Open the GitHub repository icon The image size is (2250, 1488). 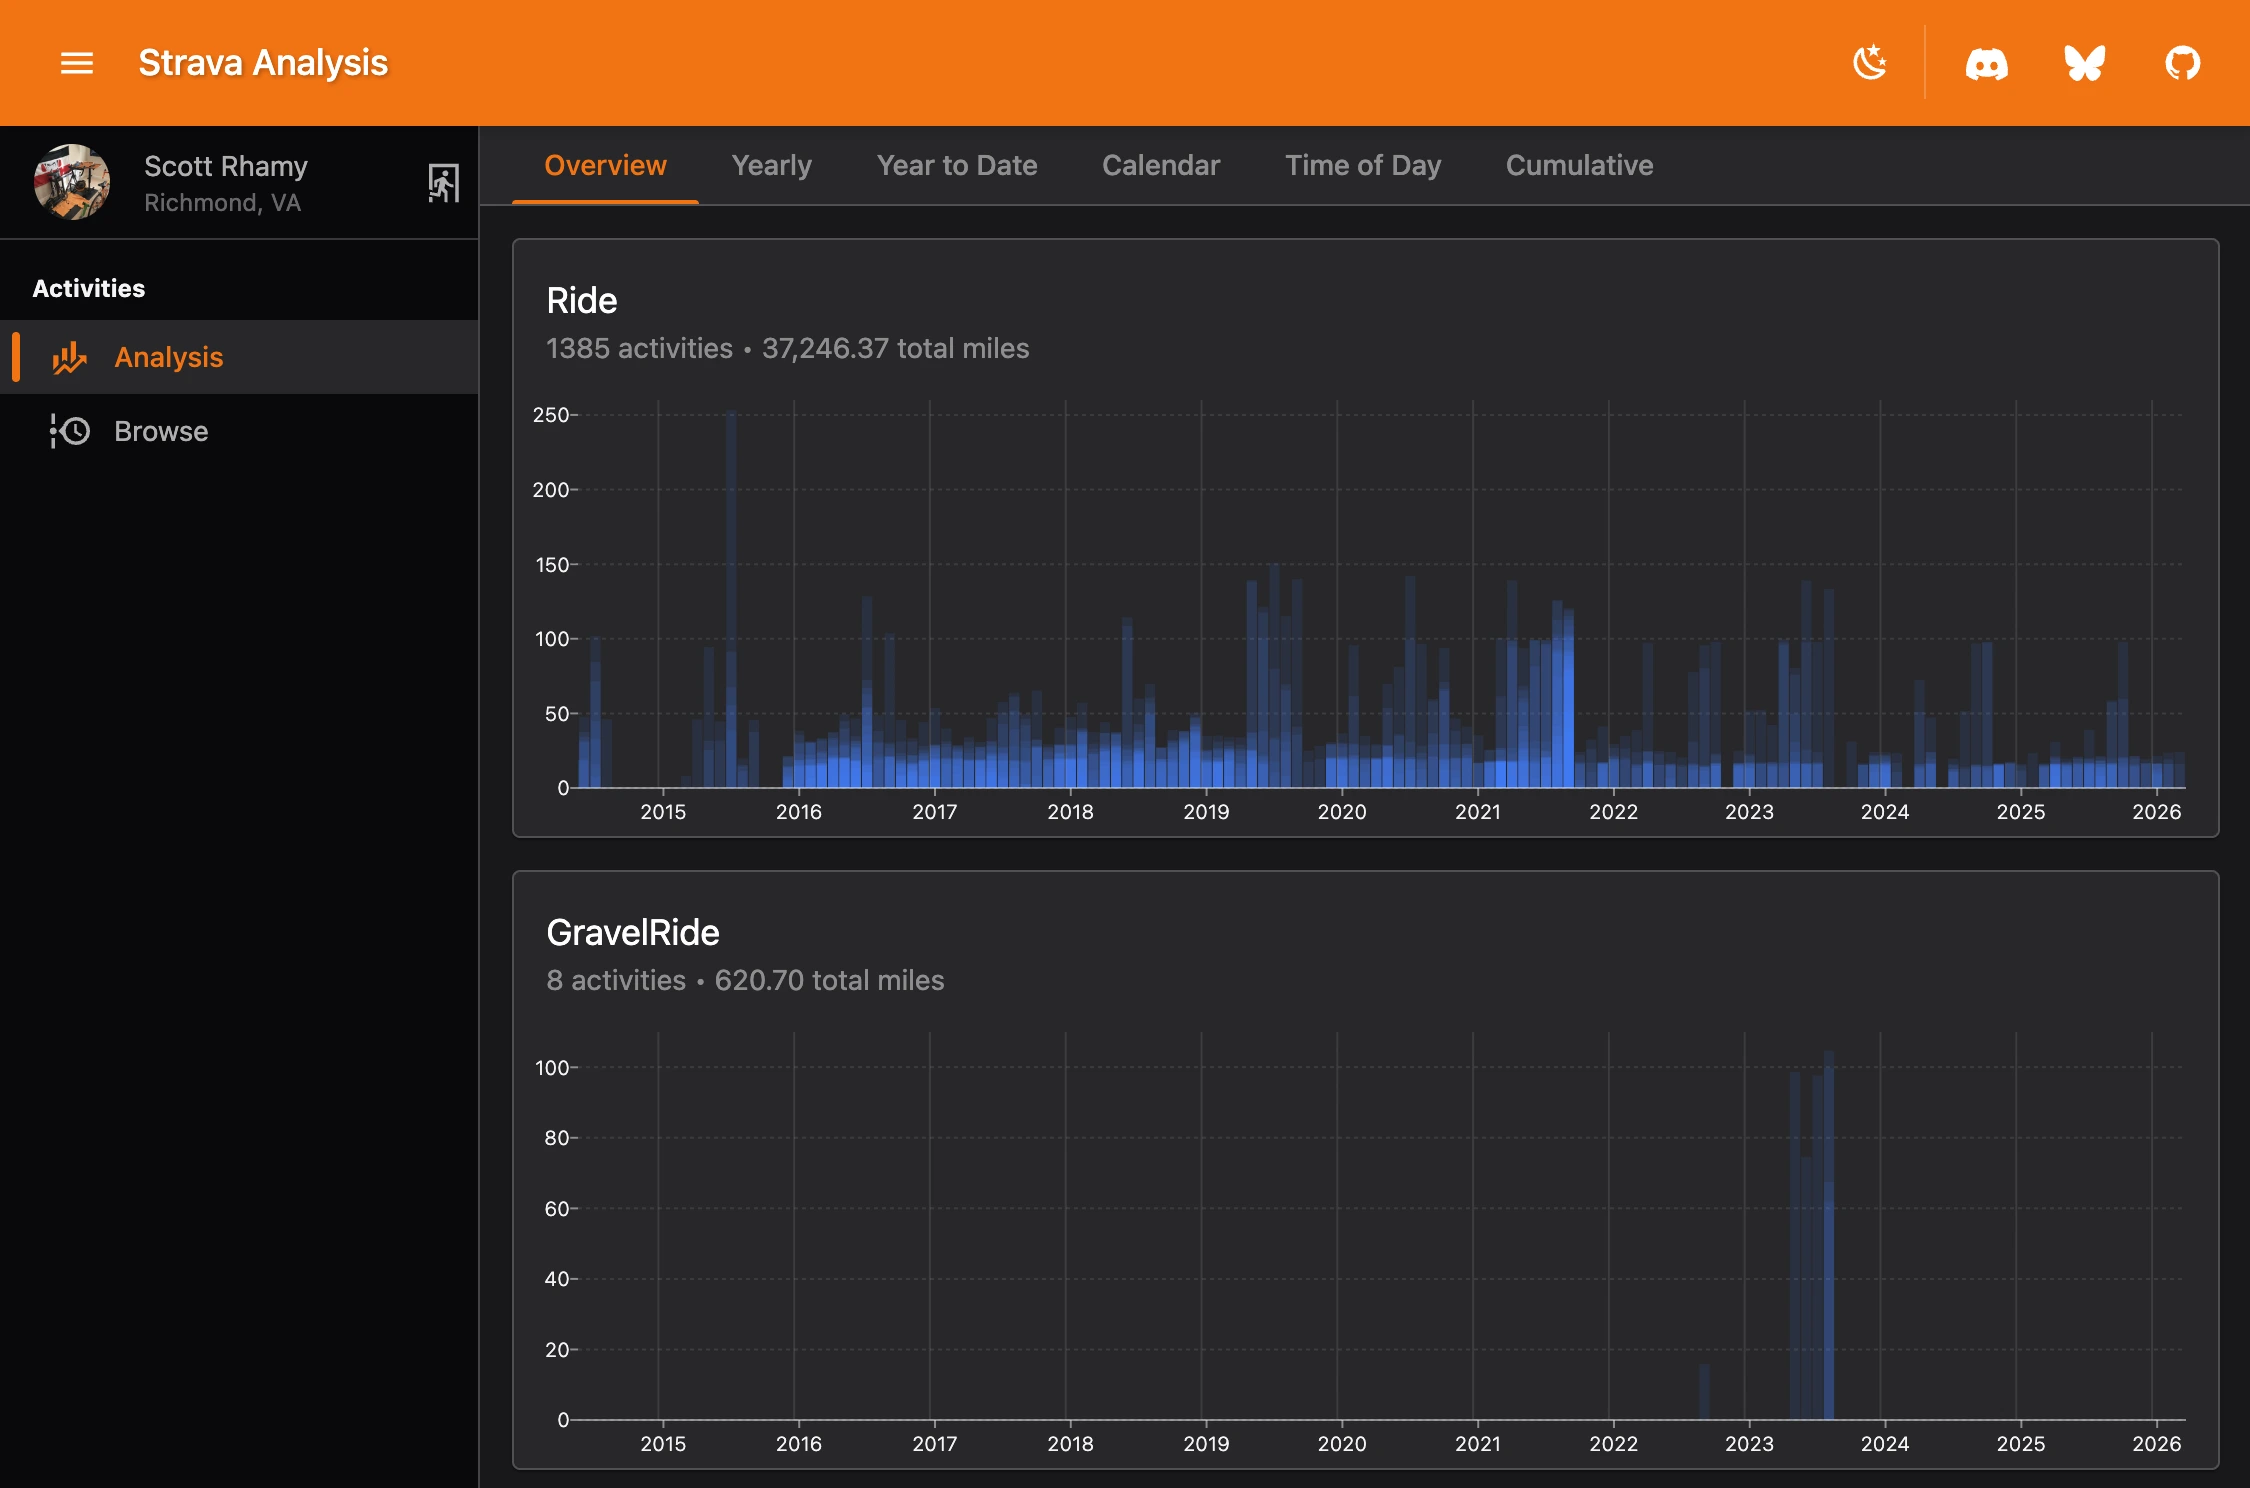coord(2182,63)
